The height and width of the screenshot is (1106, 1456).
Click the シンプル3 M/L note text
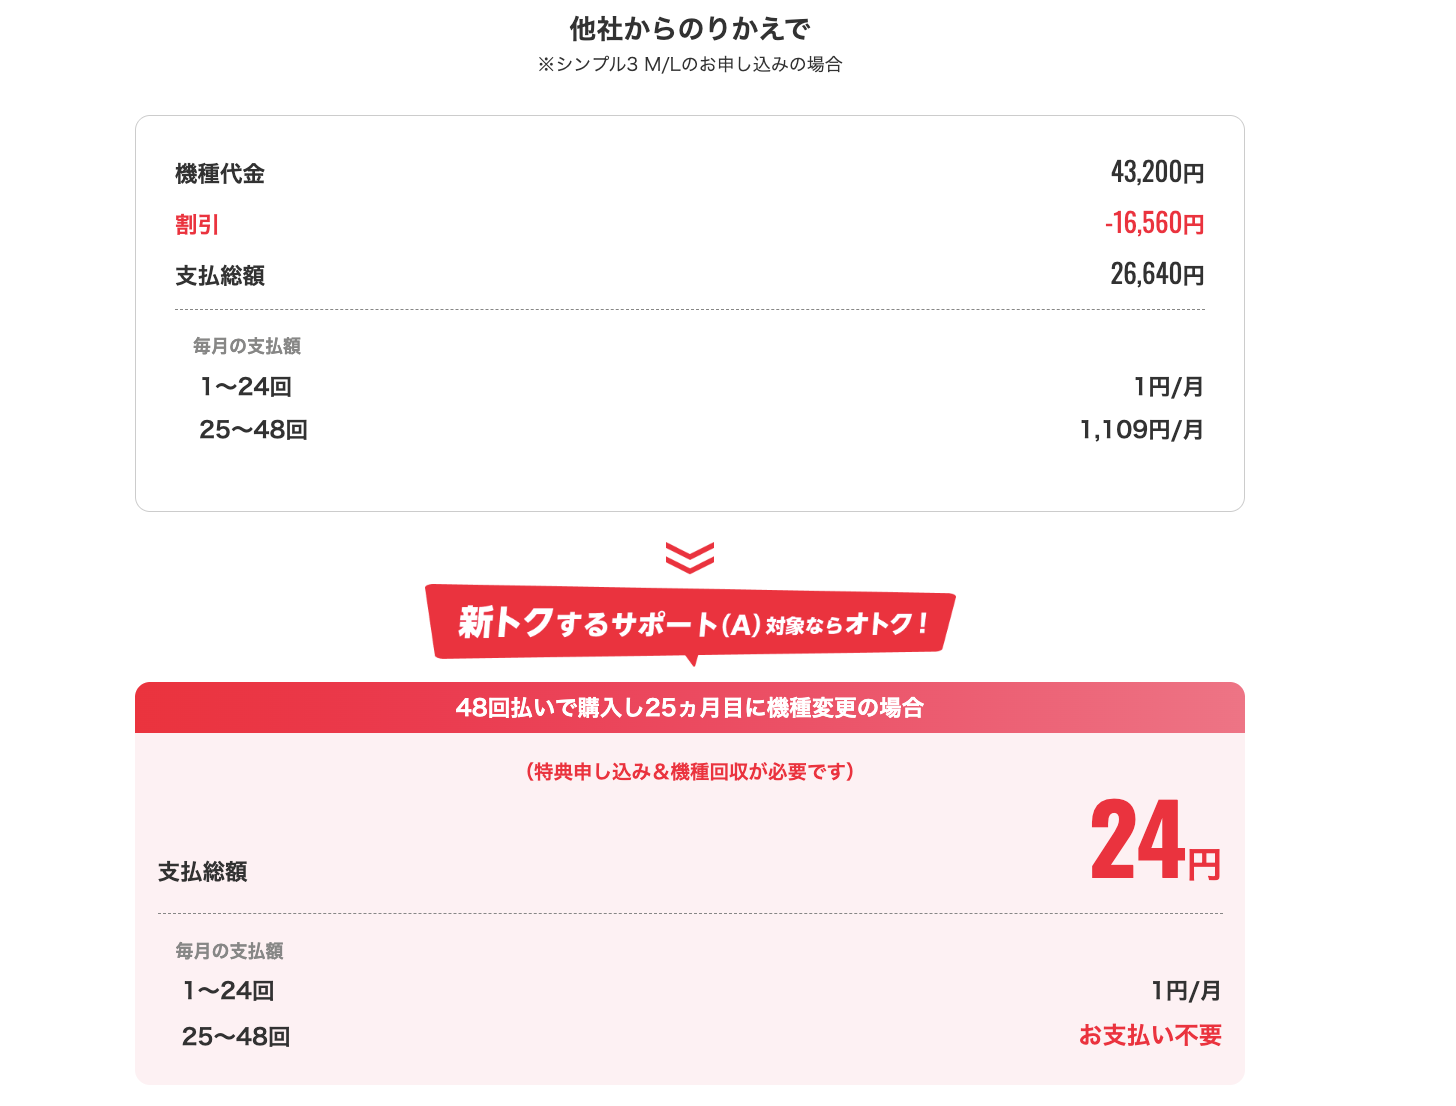click(689, 65)
